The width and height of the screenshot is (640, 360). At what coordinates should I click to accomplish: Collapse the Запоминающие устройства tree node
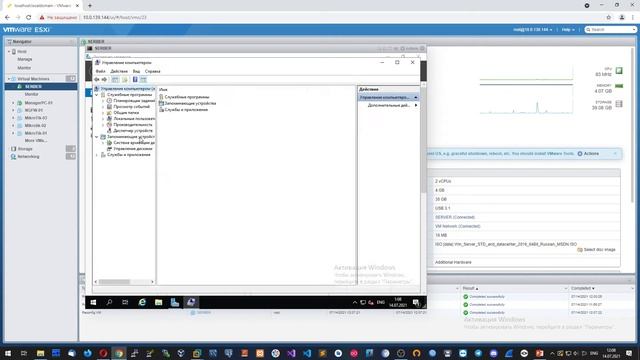97,137
